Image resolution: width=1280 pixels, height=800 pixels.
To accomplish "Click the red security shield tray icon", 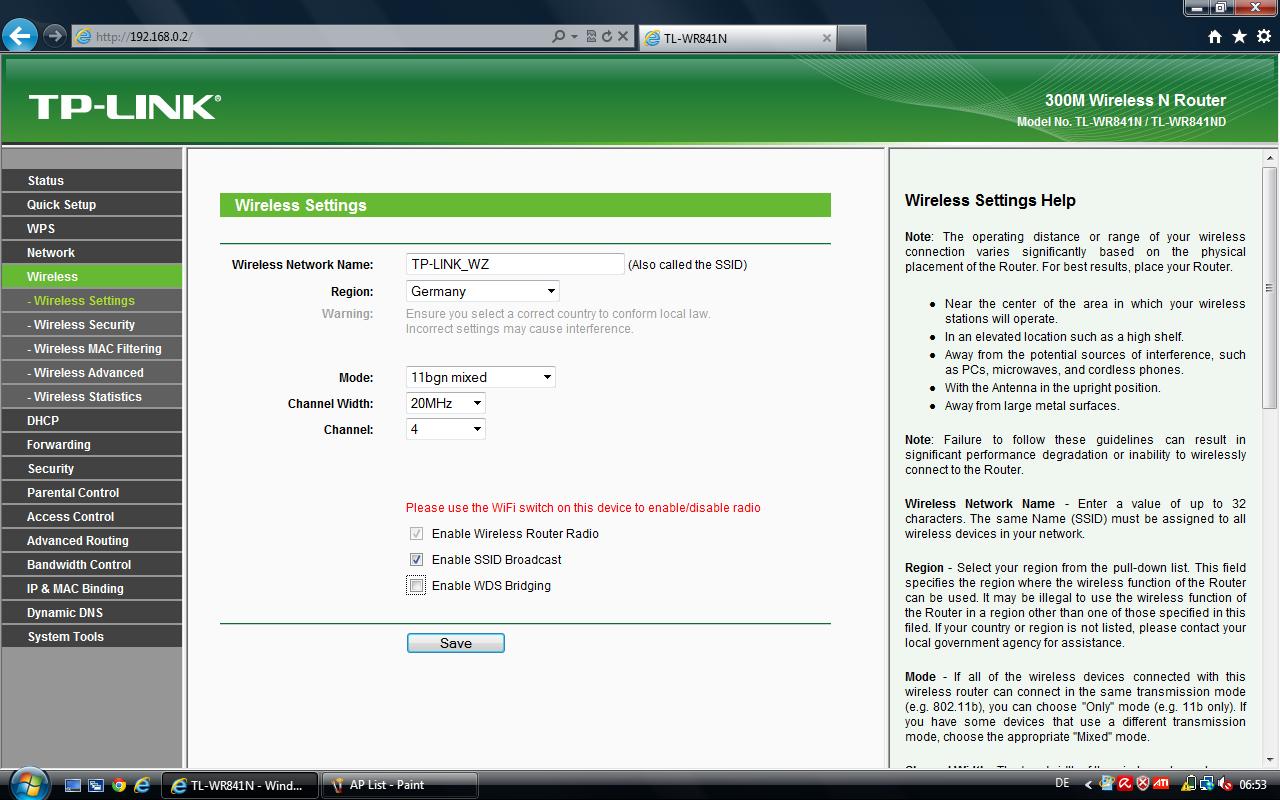I will click(1143, 784).
